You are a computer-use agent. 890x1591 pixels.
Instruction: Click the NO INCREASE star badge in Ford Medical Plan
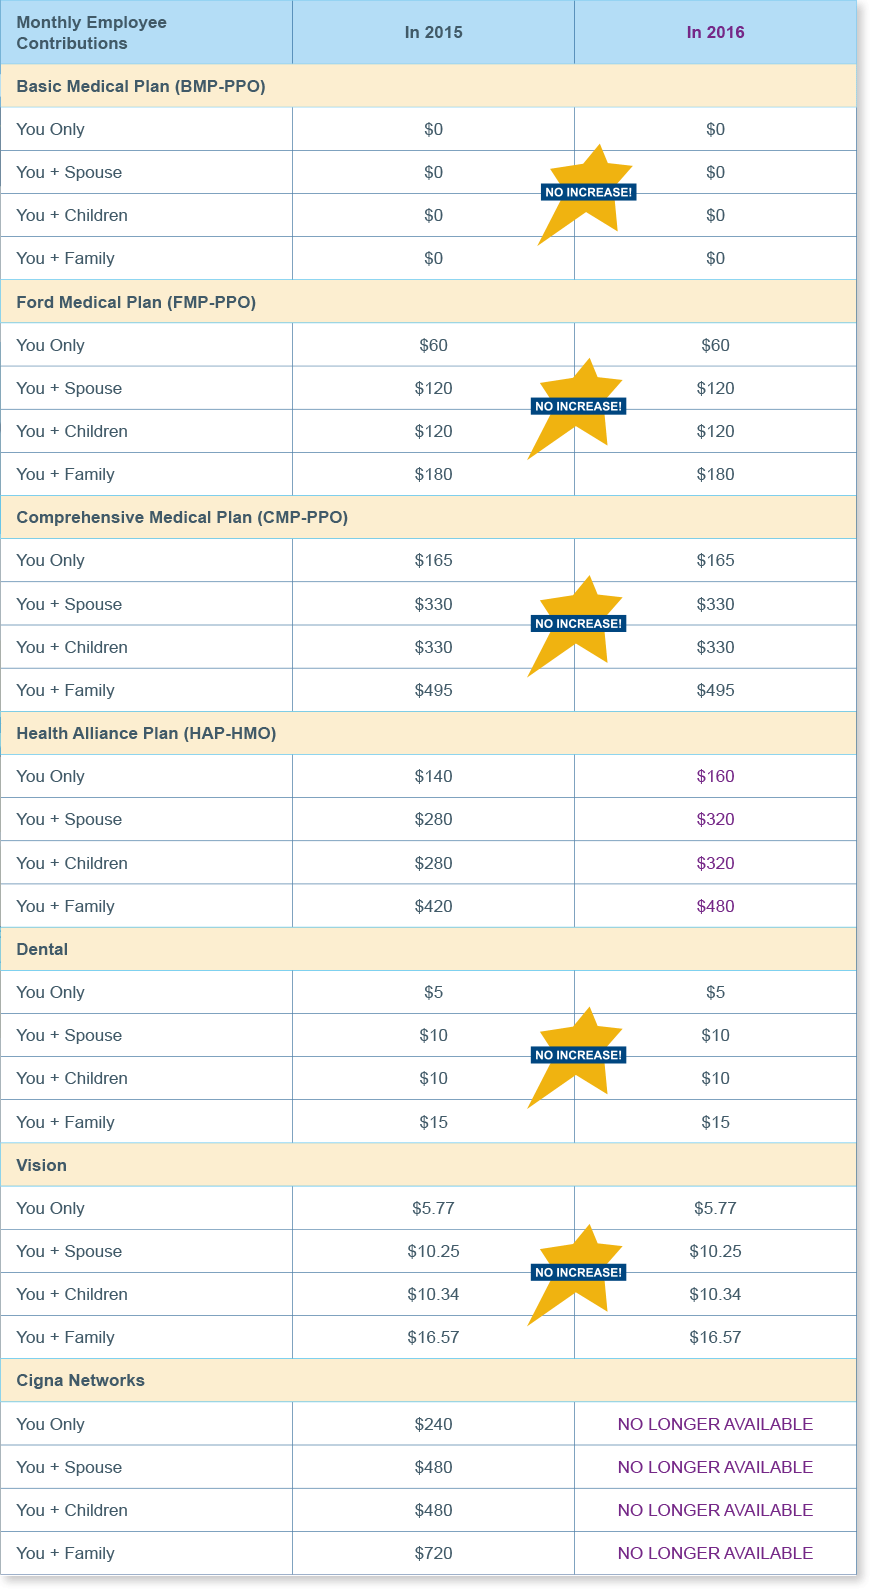click(x=578, y=408)
